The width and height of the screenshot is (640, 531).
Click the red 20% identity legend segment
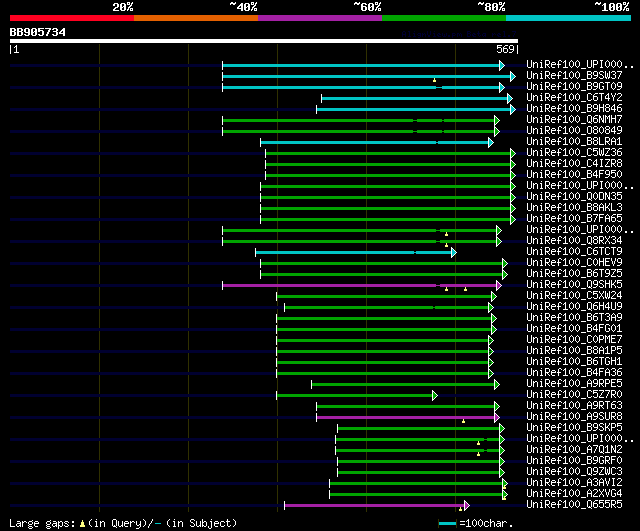tap(72, 18)
